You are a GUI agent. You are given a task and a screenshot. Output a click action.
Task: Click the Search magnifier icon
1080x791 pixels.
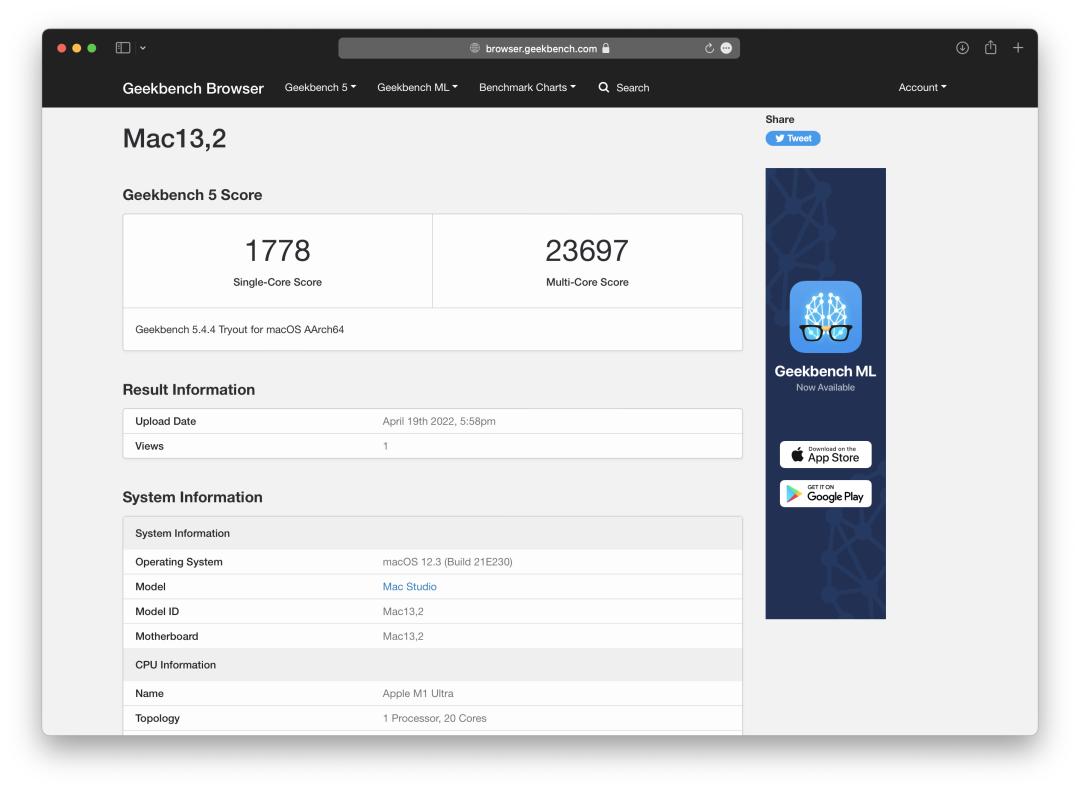(604, 88)
